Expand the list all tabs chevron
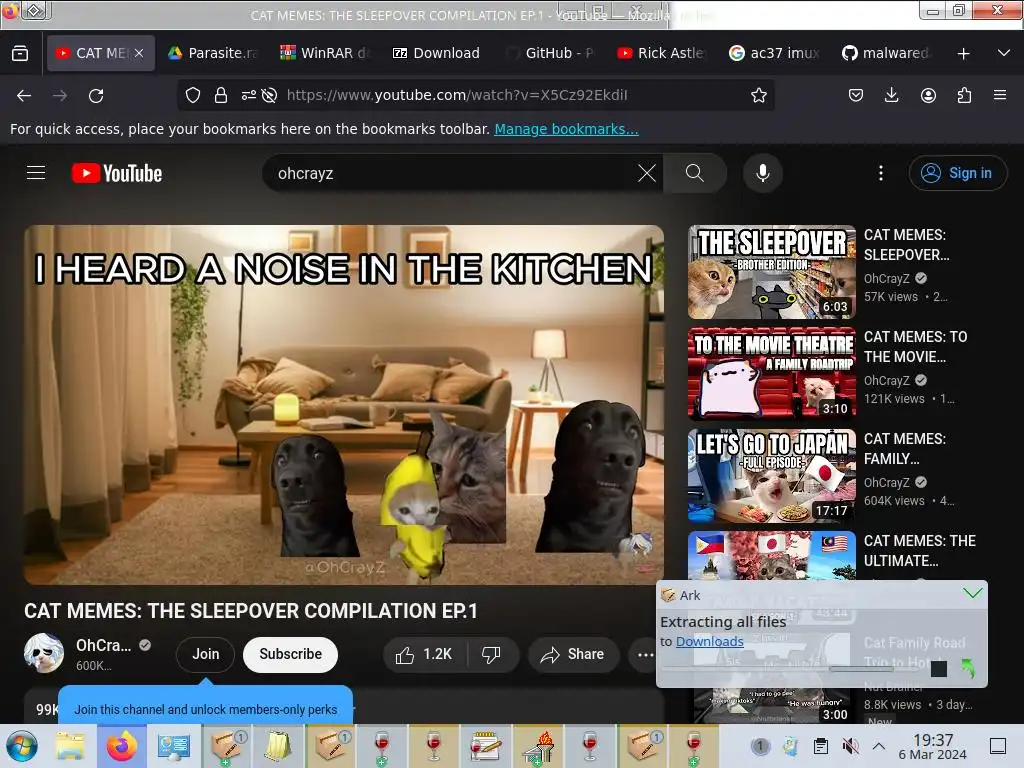 pos(1004,53)
